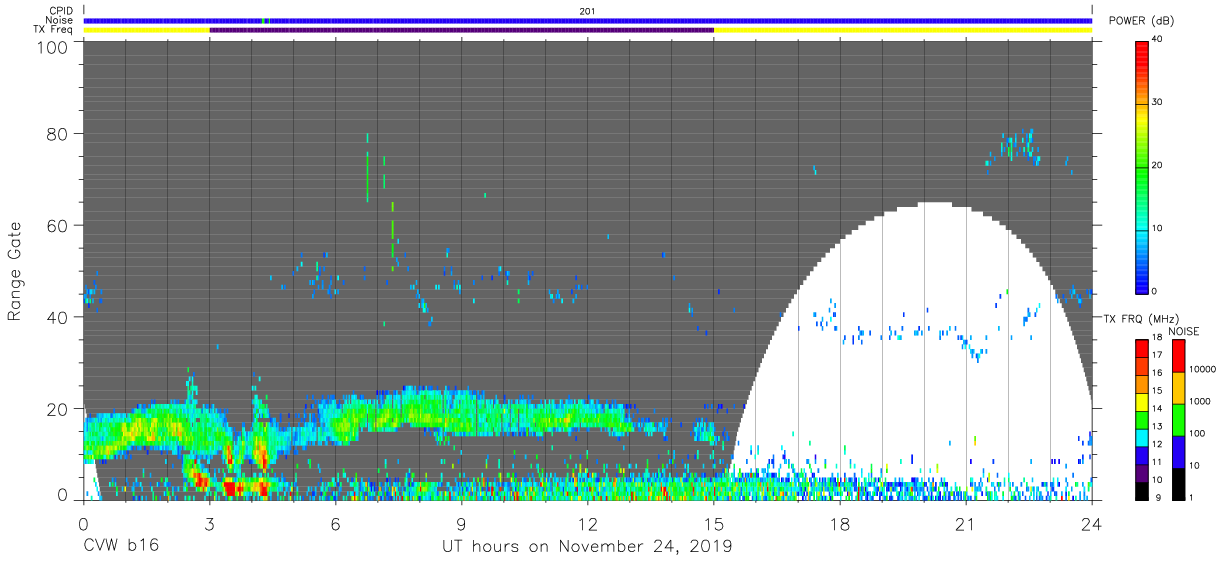Click the Range Gate tick label 20
Screen dimensions: 1228x567
(x=56, y=409)
